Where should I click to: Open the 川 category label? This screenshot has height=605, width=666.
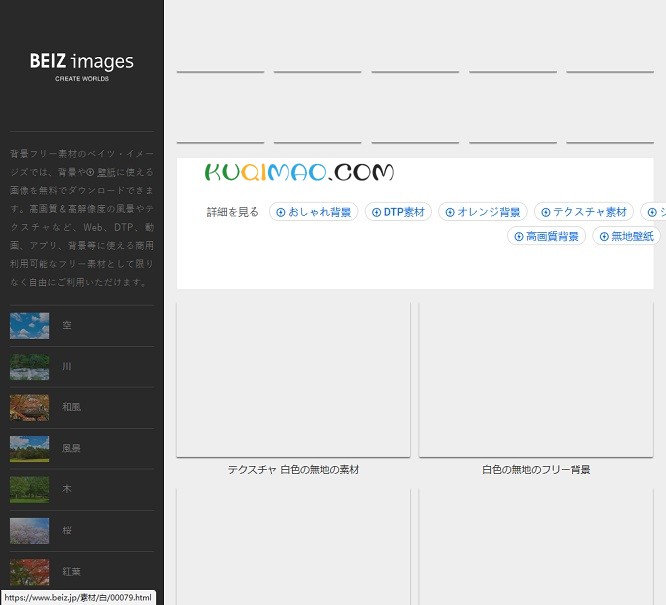67,366
